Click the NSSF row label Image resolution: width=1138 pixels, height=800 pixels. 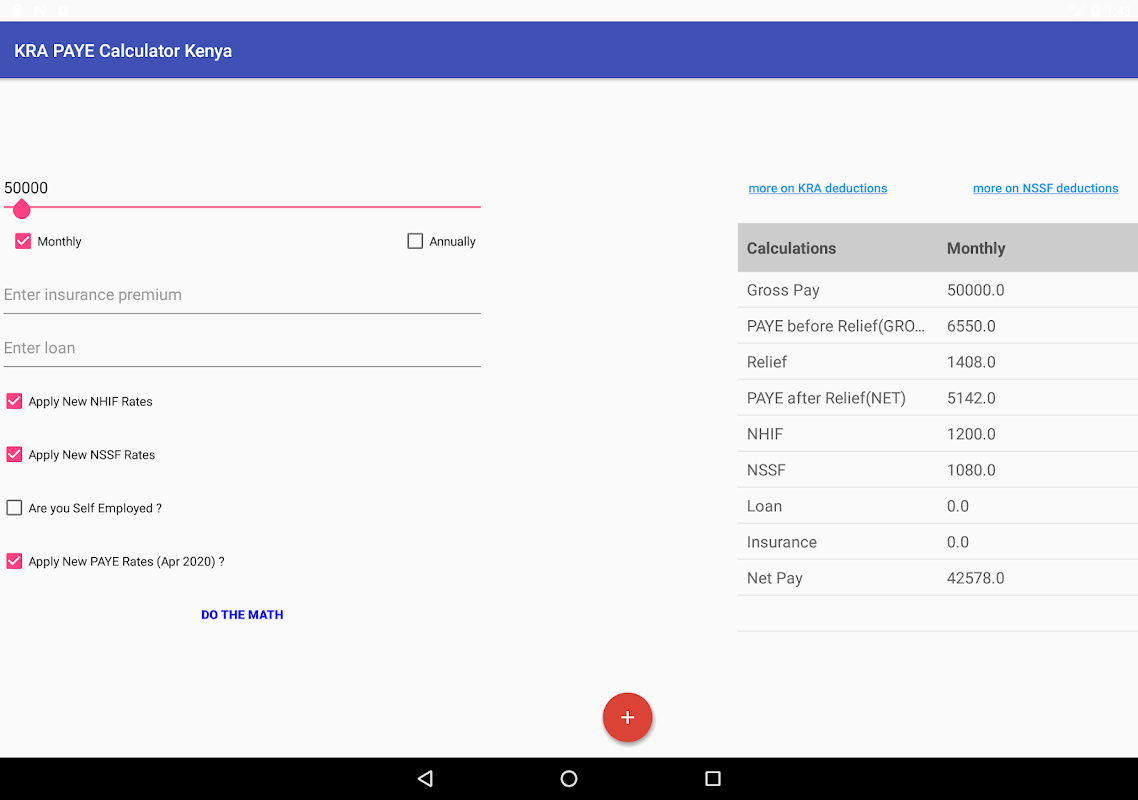click(766, 470)
